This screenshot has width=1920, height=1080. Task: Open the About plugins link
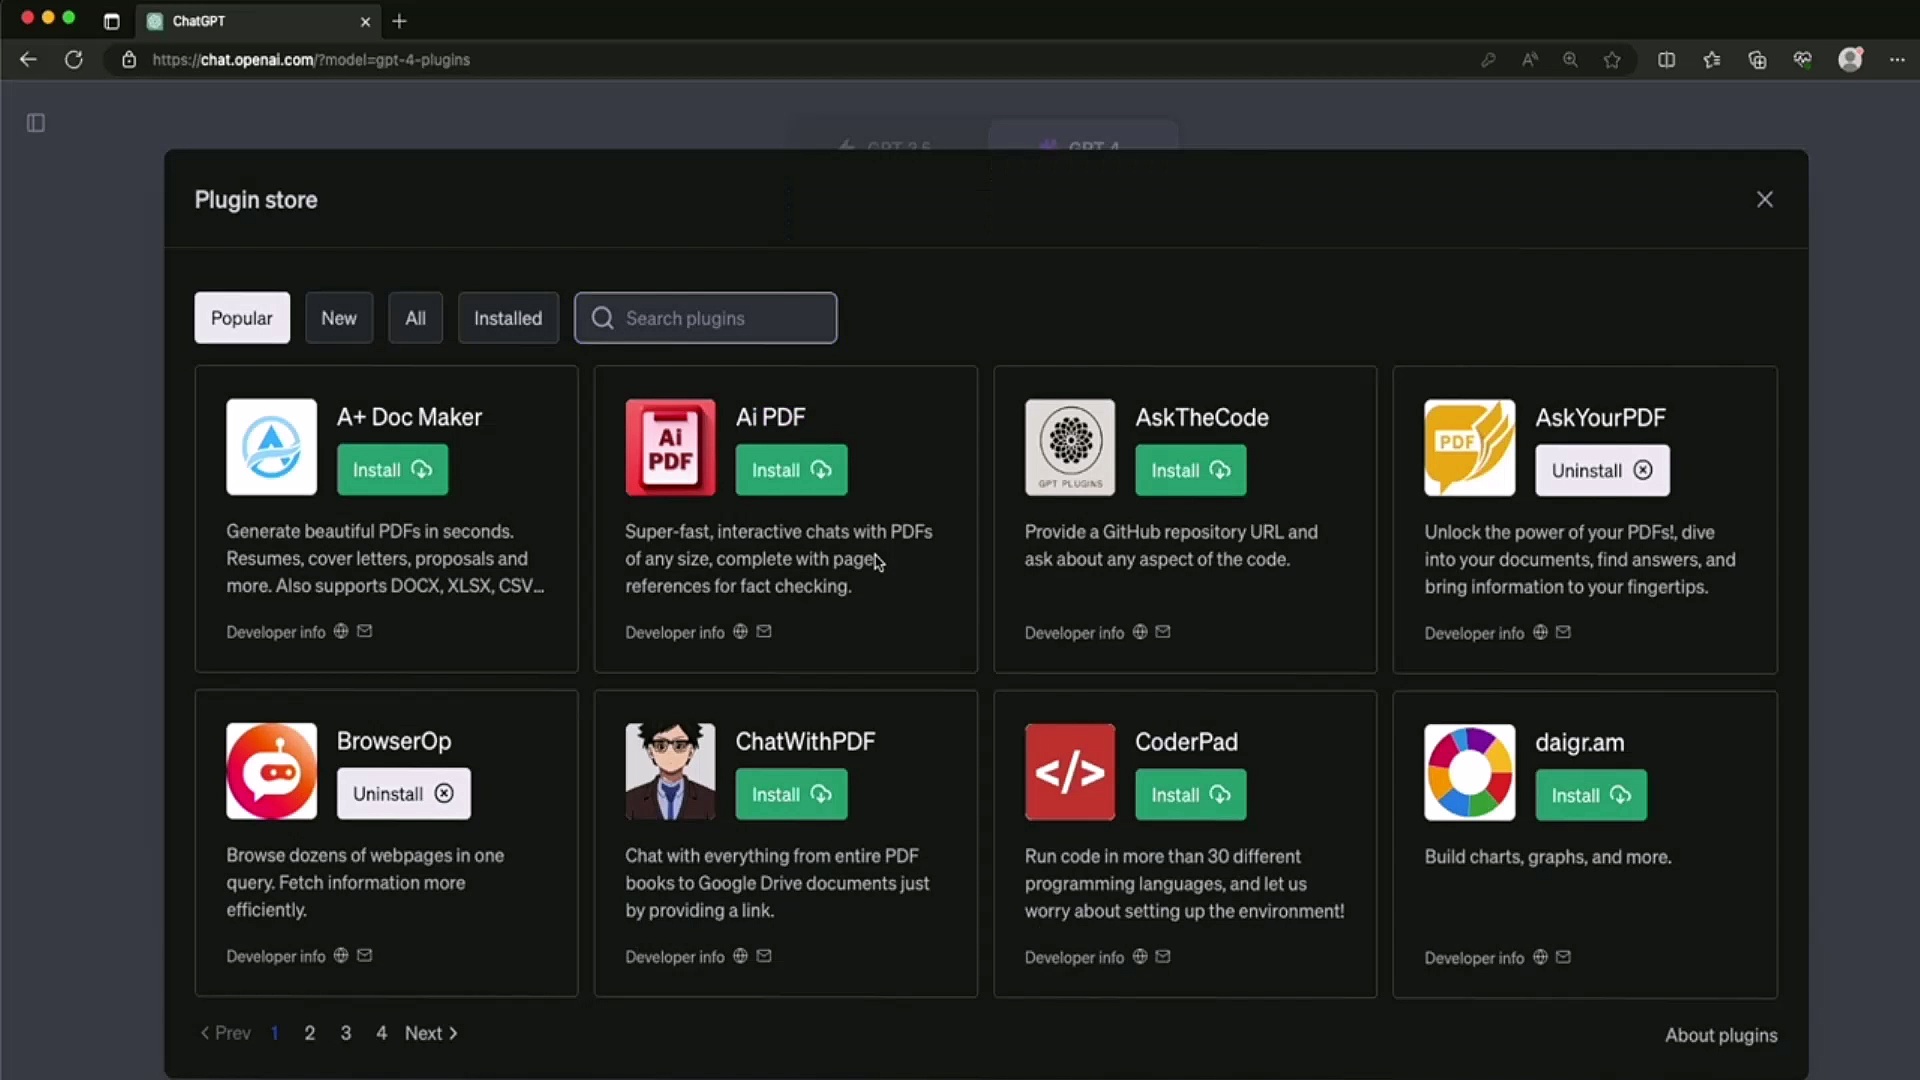(x=1720, y=1035)
